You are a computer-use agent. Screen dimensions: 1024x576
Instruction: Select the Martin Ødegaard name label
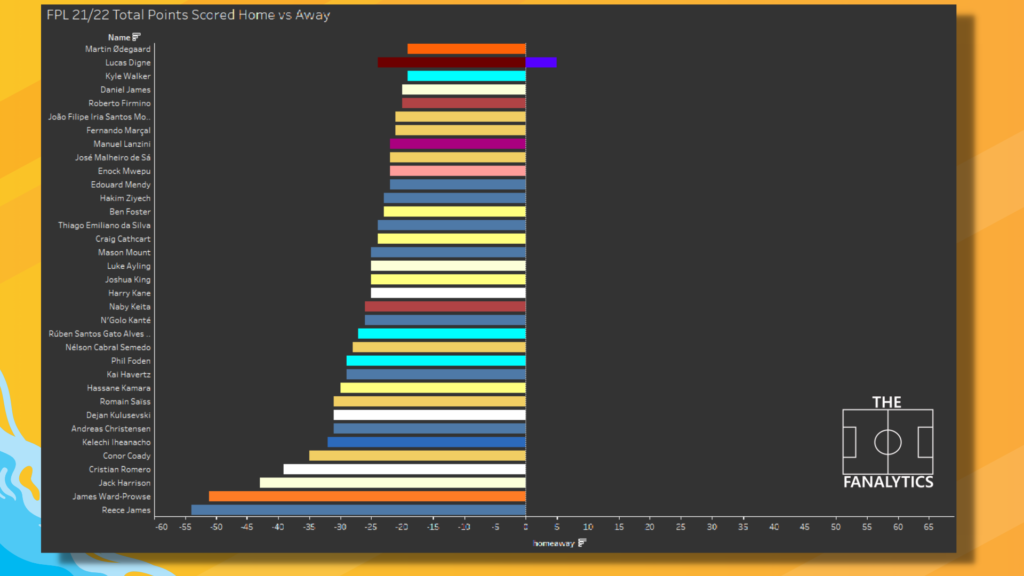point(118,49)
